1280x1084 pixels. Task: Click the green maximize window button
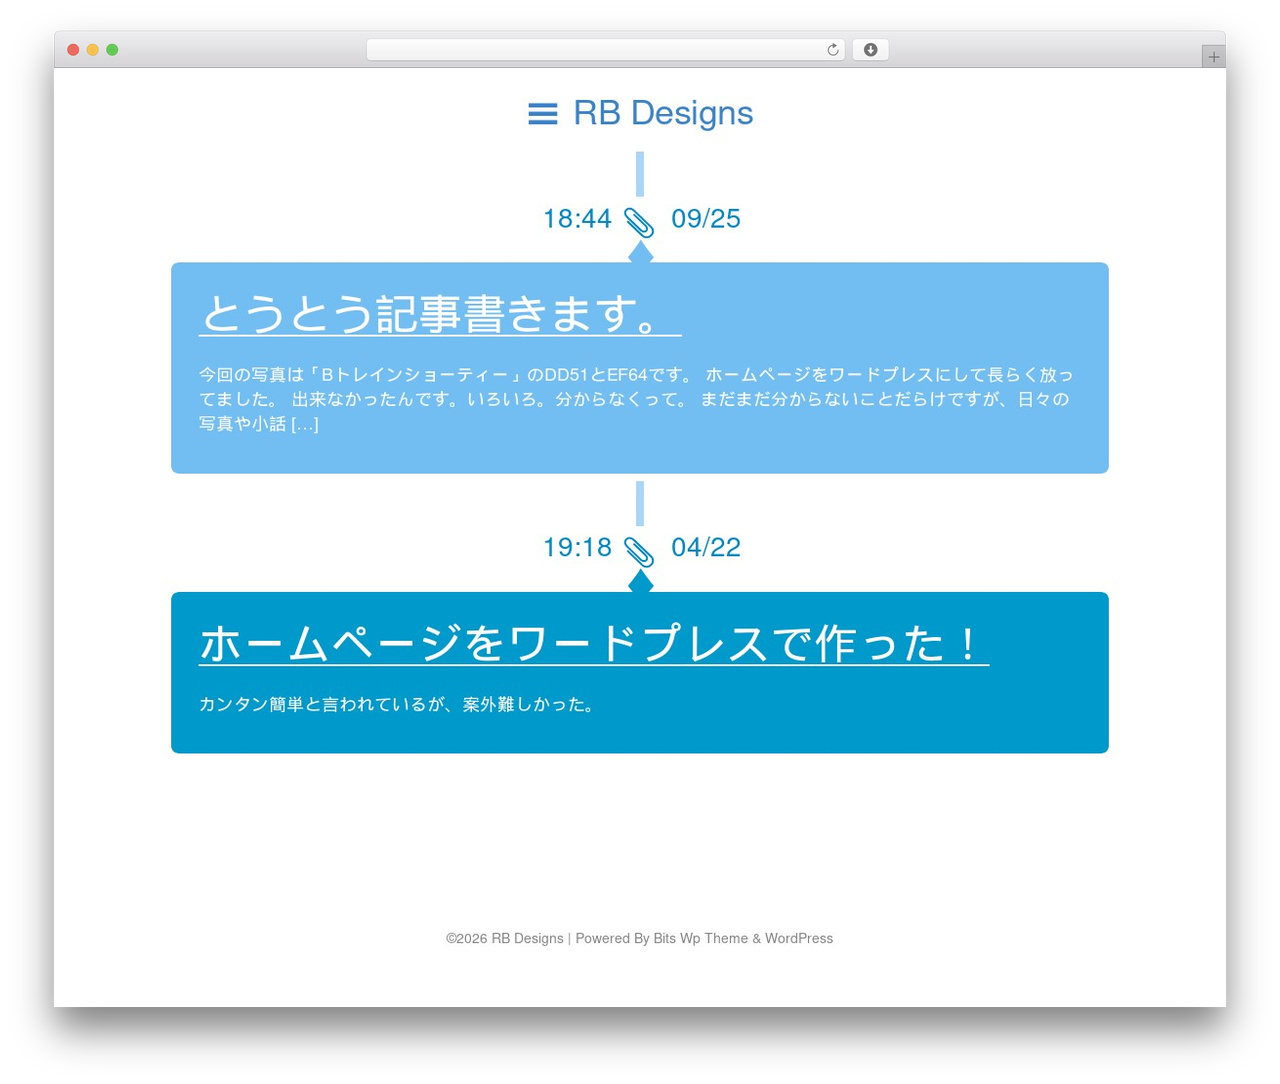click(x=112, y=50)
